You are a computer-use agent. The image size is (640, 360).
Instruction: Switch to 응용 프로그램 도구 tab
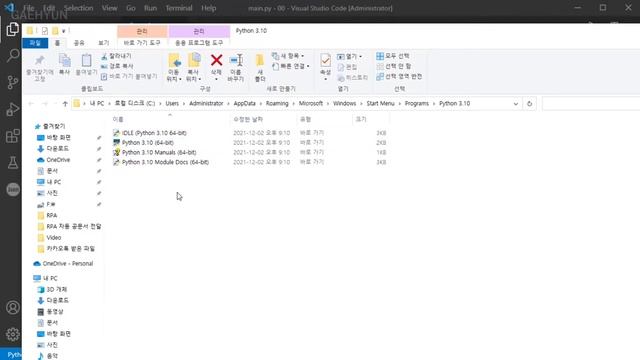[x=199, y=43]
